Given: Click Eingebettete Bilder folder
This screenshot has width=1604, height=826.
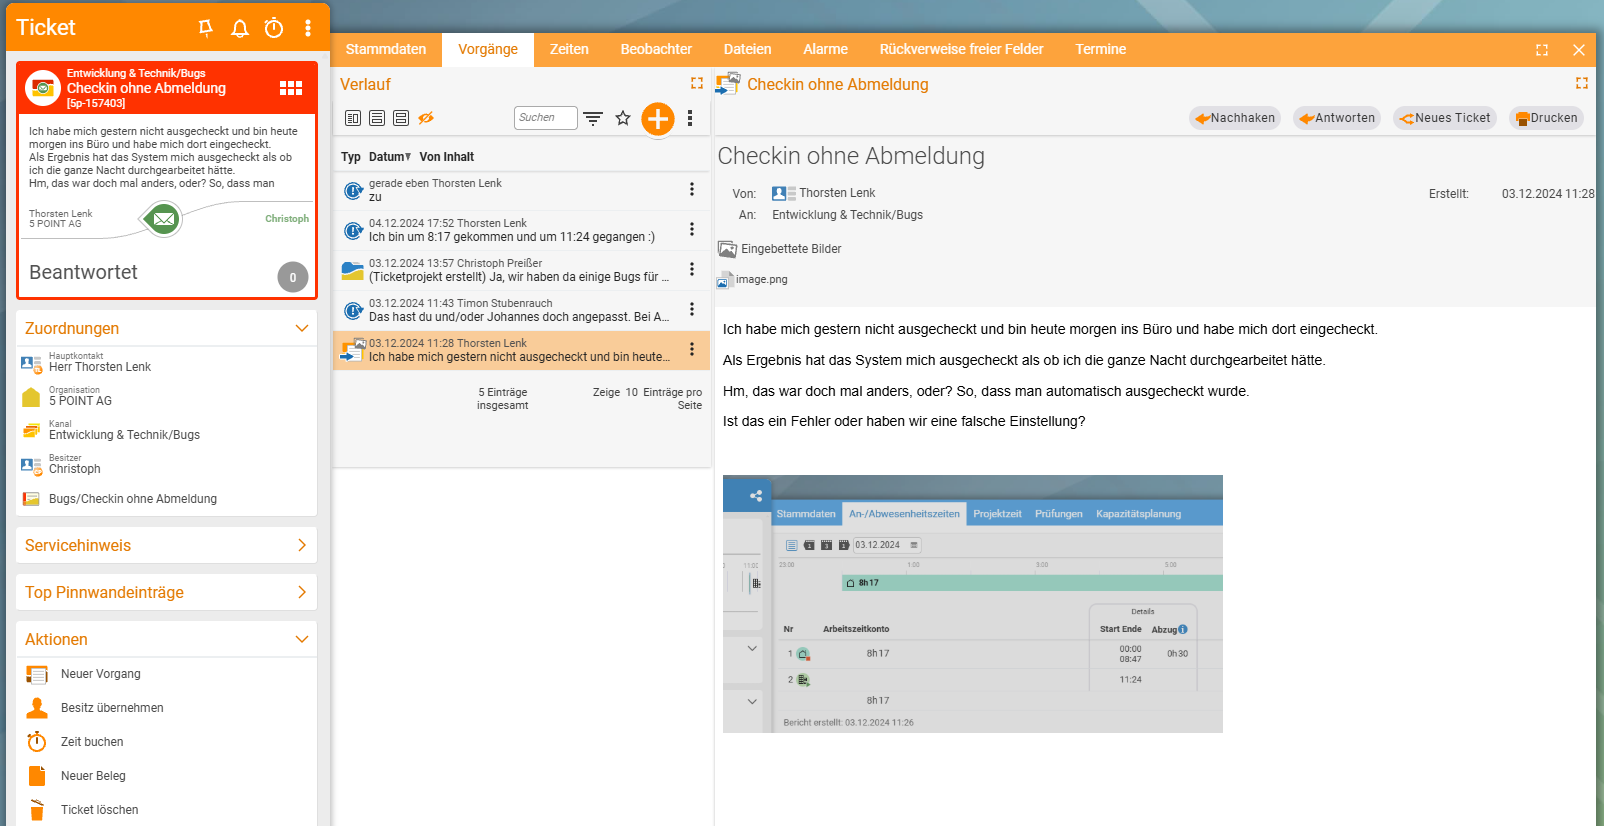Looking at the screenshot, I should point(780,249).
